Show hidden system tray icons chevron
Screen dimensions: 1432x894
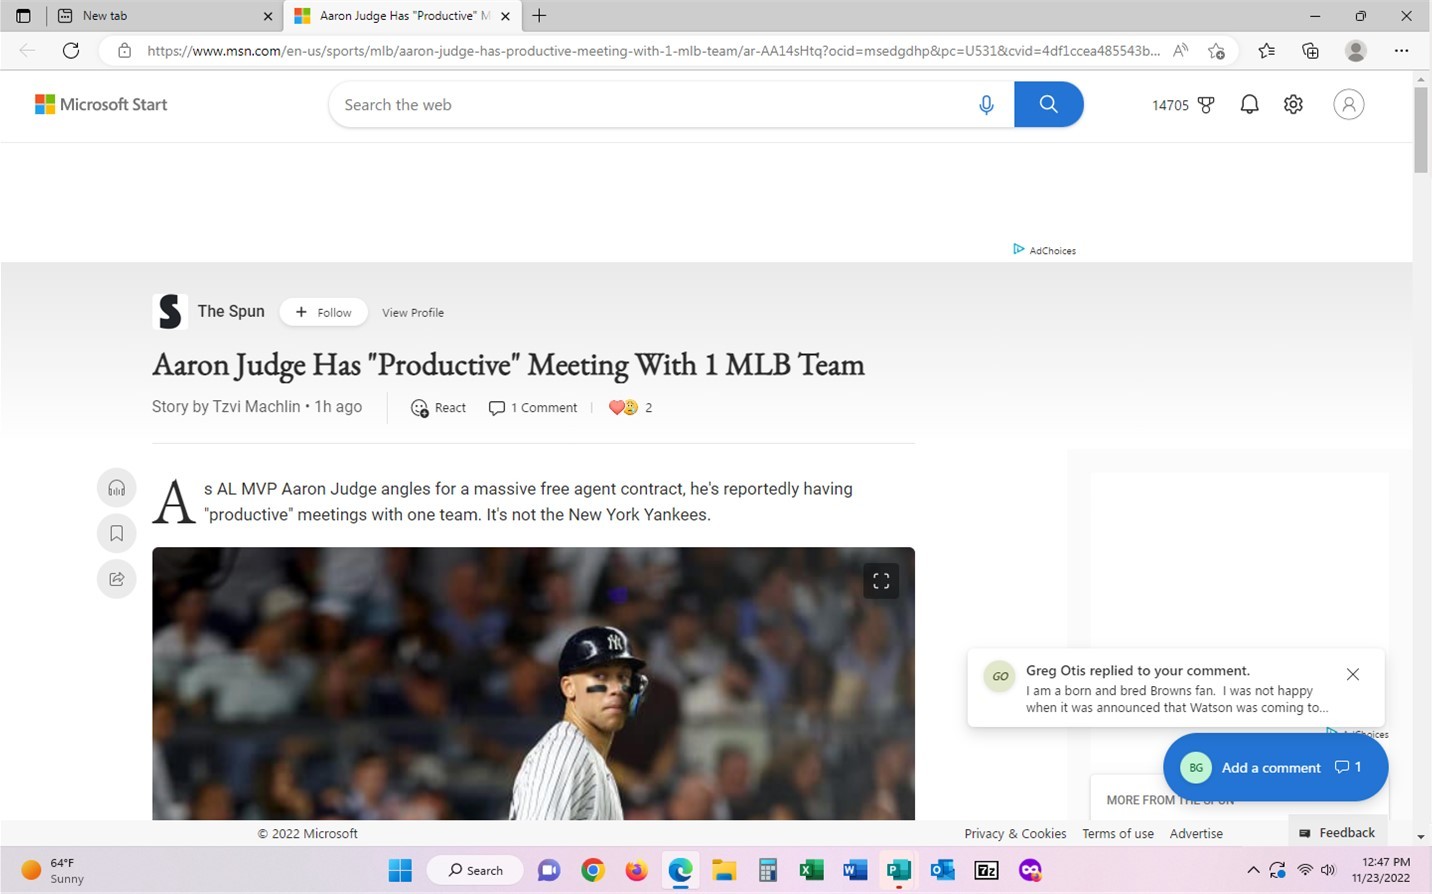tap(1253, 870)
